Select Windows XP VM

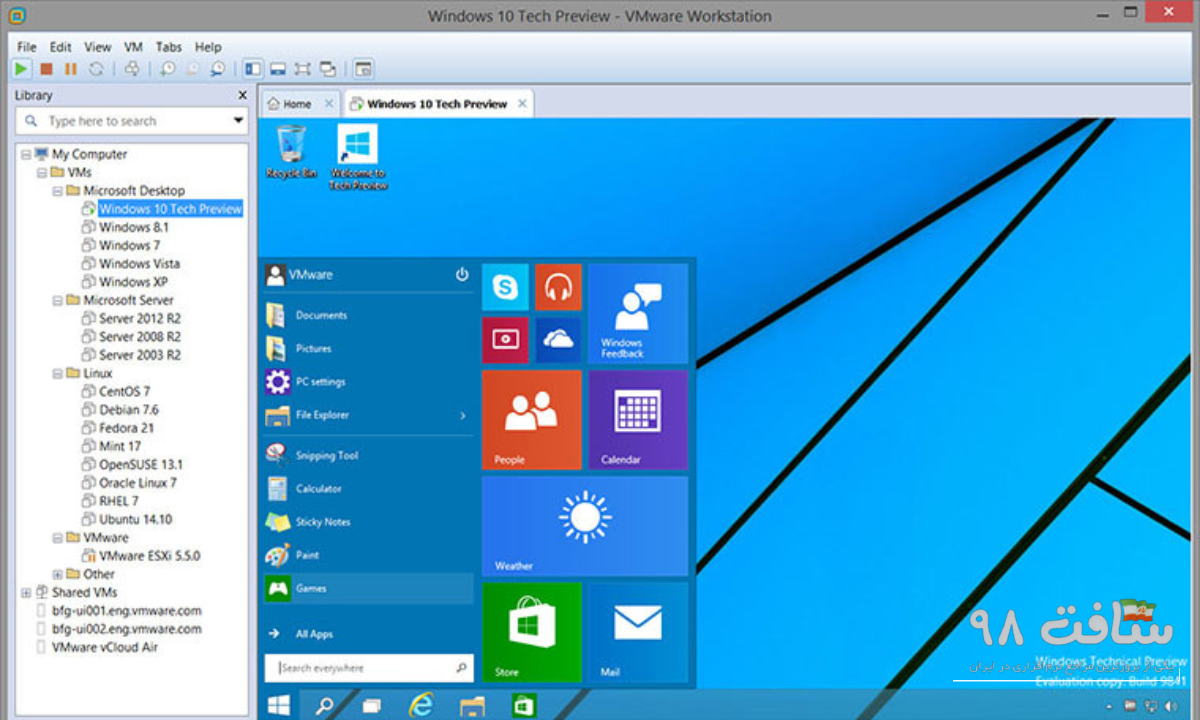(x=133, y=282)
